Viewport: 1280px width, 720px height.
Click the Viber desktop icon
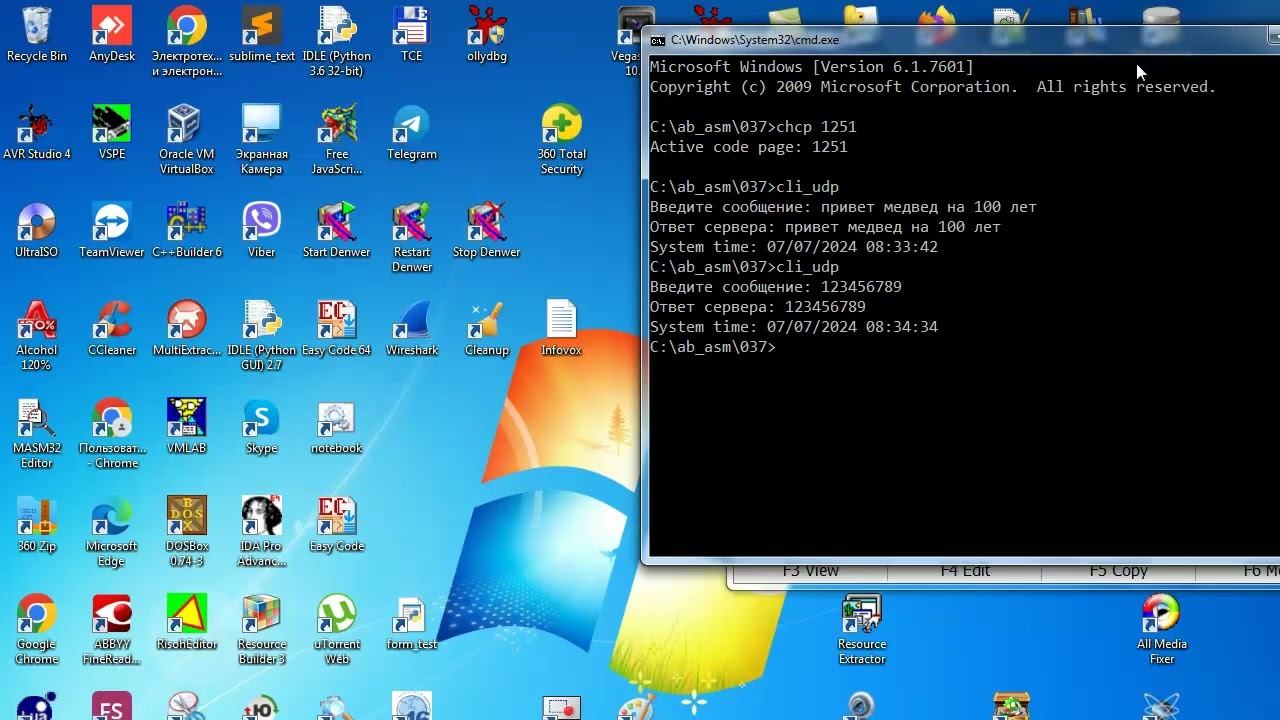262,231
